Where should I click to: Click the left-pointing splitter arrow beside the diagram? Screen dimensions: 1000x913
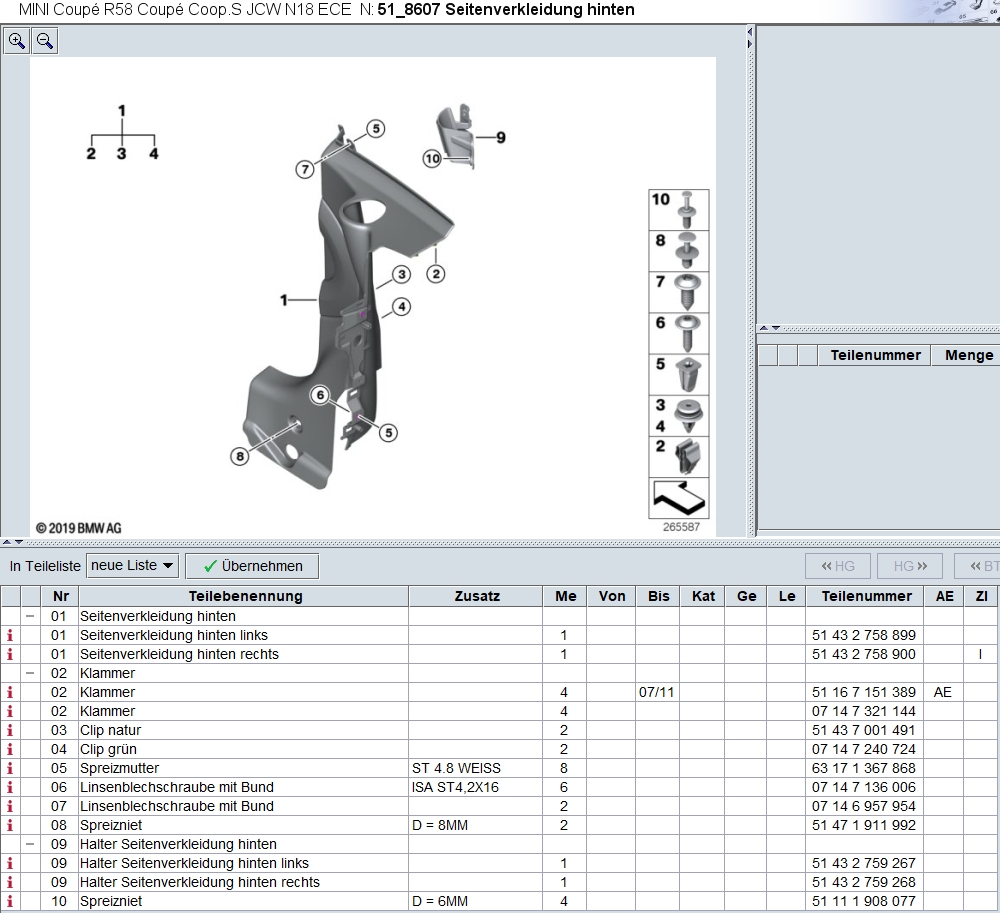coord(750,33)
